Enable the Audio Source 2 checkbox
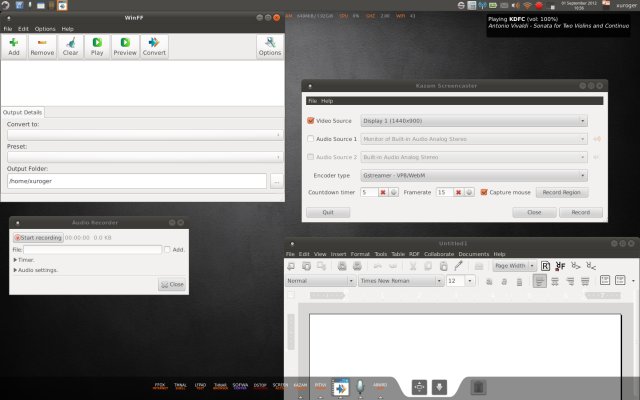Image resolution: width=640 pixels, height=400 pixels. [x=311, y=157]
